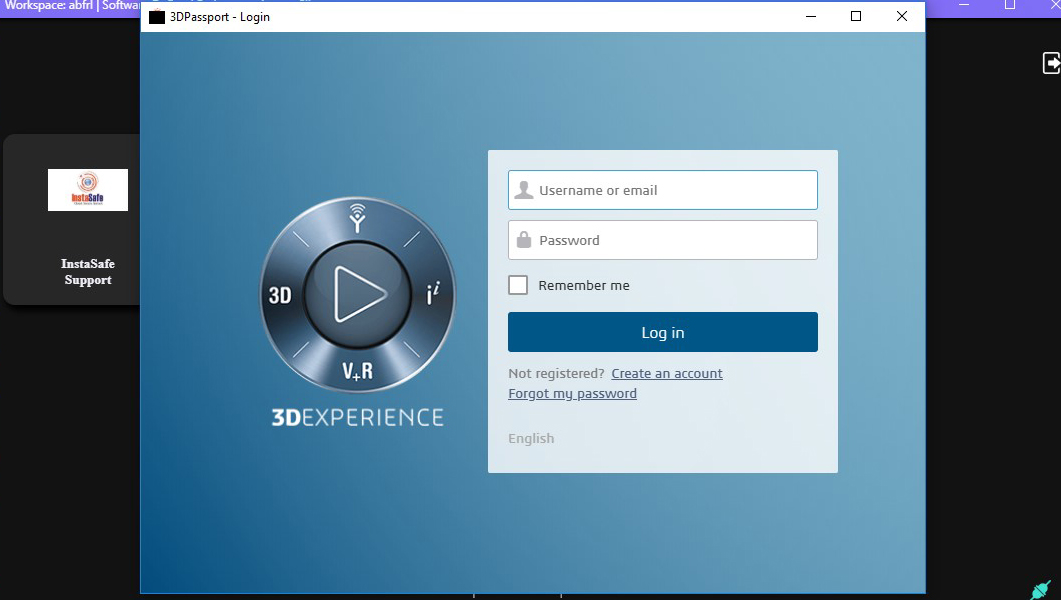Click the information quadrant of the compass

click(x=433, y=294)
